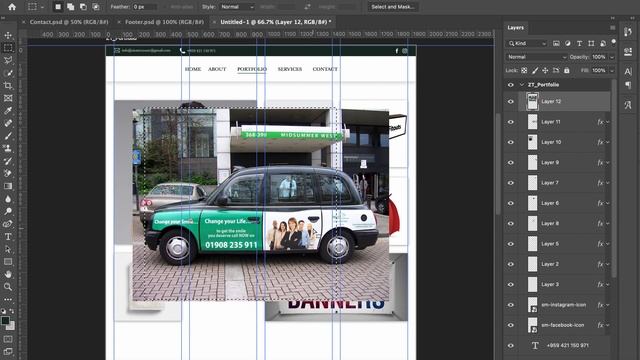The width and height of the screenshot is (640, 360).
Task: Select the Eraser tool
Action: (x=8, y=173)
